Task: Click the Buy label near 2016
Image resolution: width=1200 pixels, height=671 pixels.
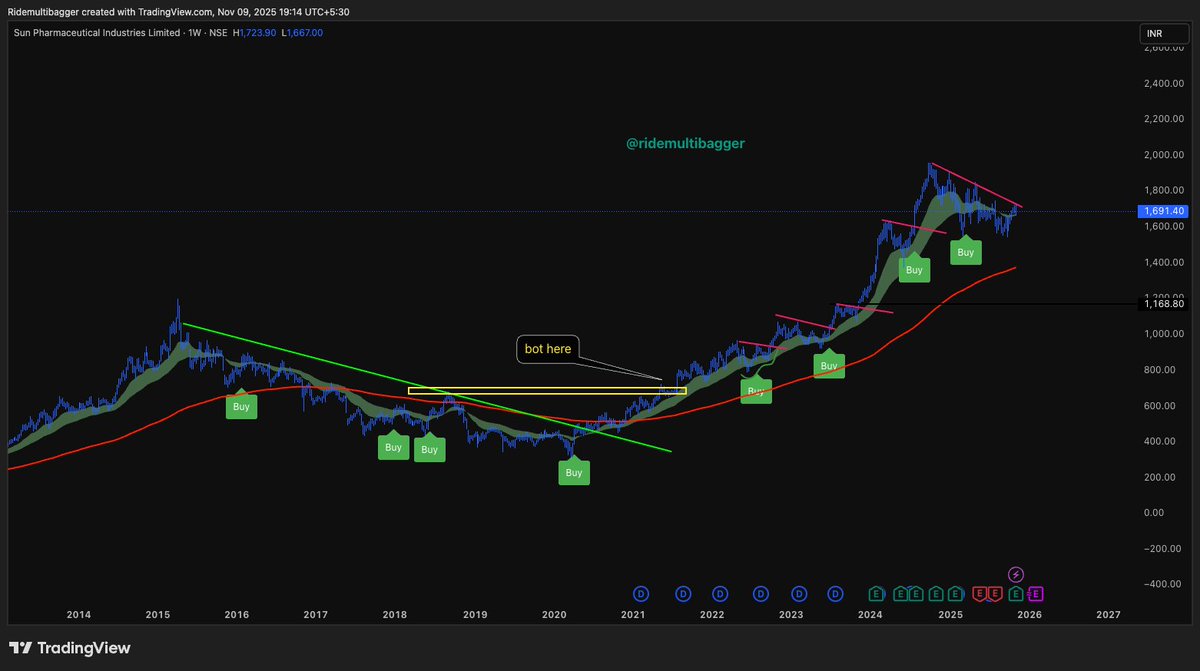Action: click(241, 406)
